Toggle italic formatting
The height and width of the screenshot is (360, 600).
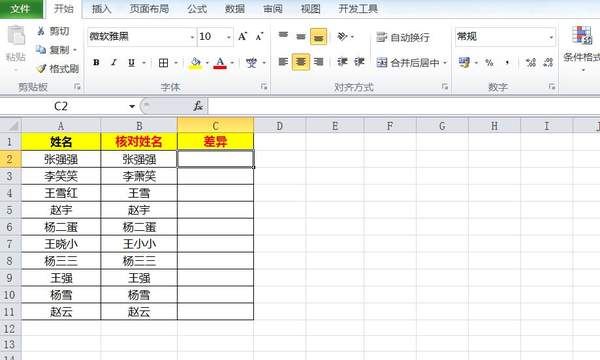(114, 63)
